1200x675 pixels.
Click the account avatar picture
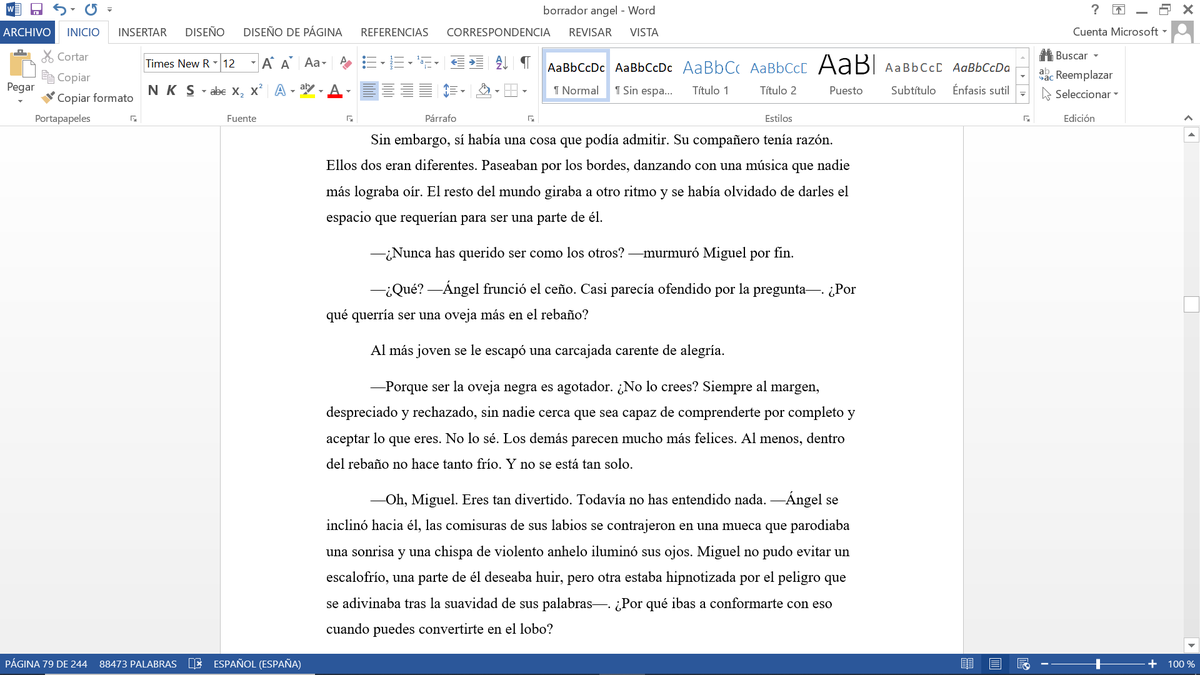(1183, 32)
